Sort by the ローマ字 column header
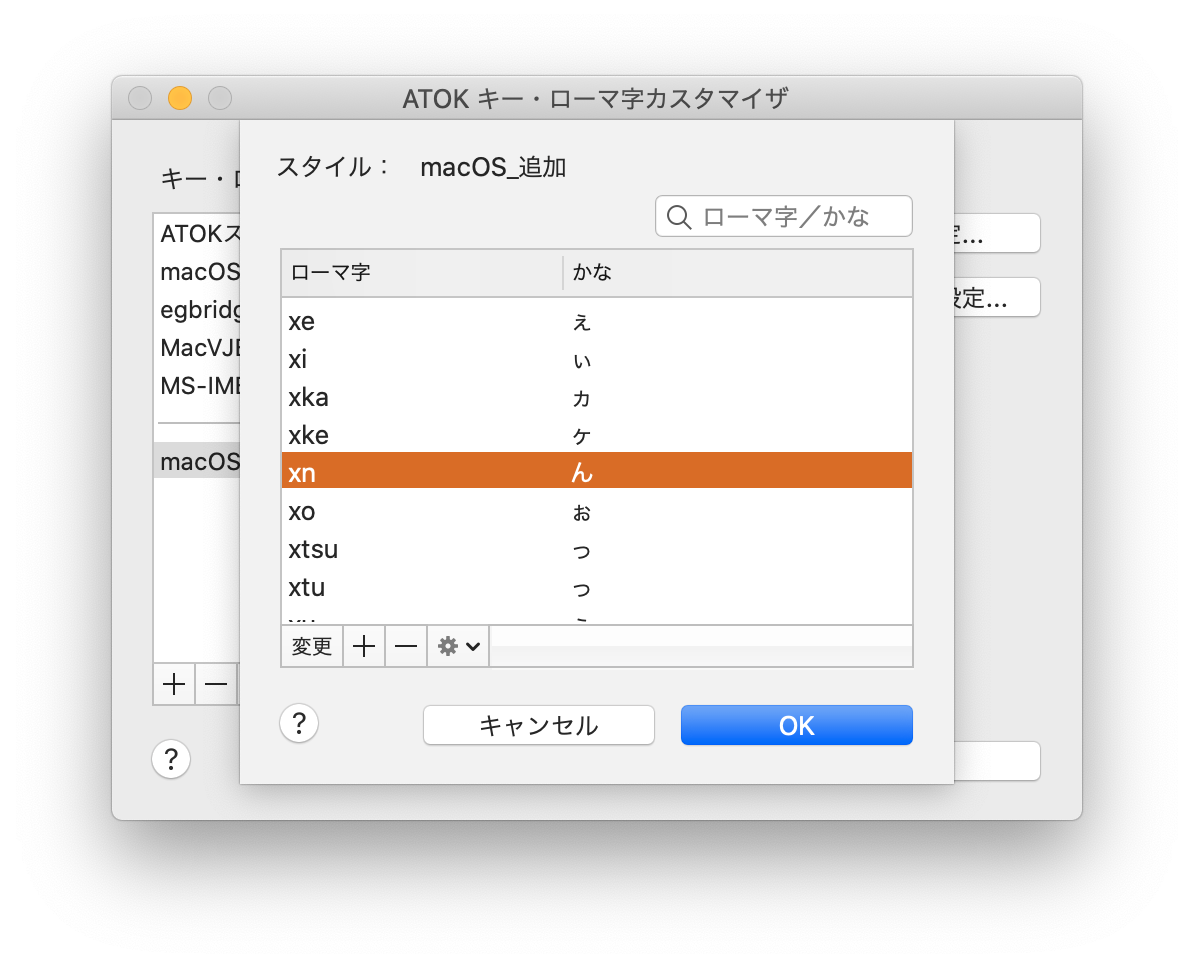 pyautogui.click(x=422, y=273)
